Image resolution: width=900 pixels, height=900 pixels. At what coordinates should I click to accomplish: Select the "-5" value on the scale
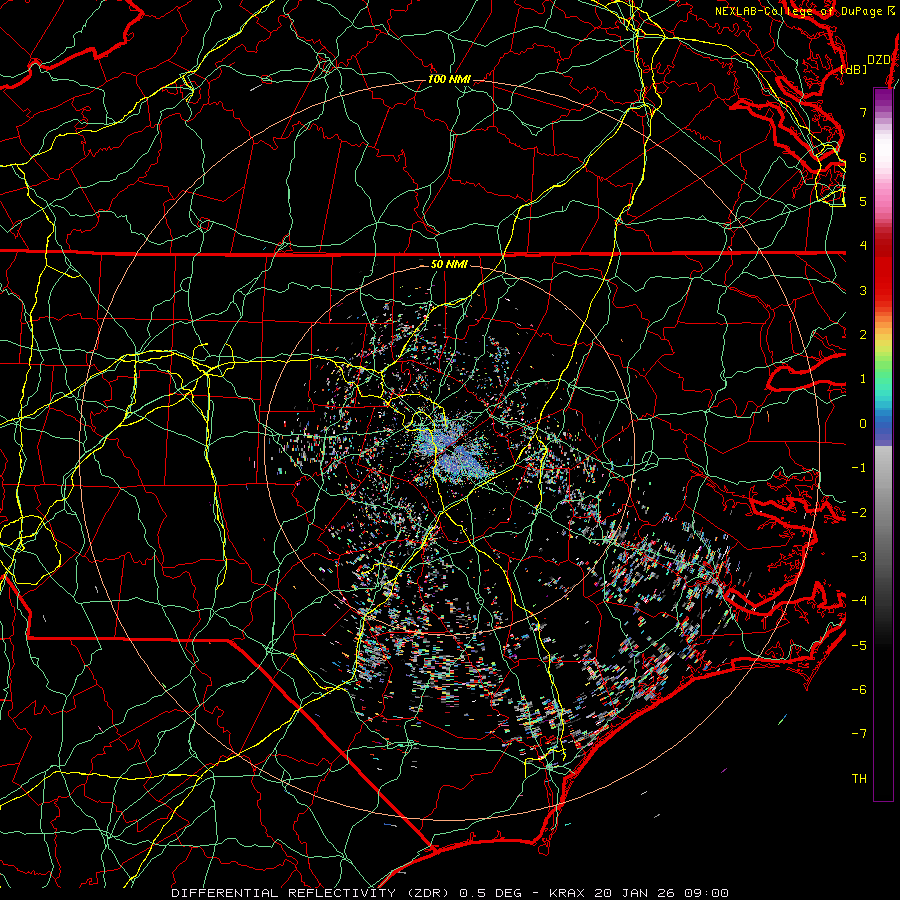tap(859, 645)
